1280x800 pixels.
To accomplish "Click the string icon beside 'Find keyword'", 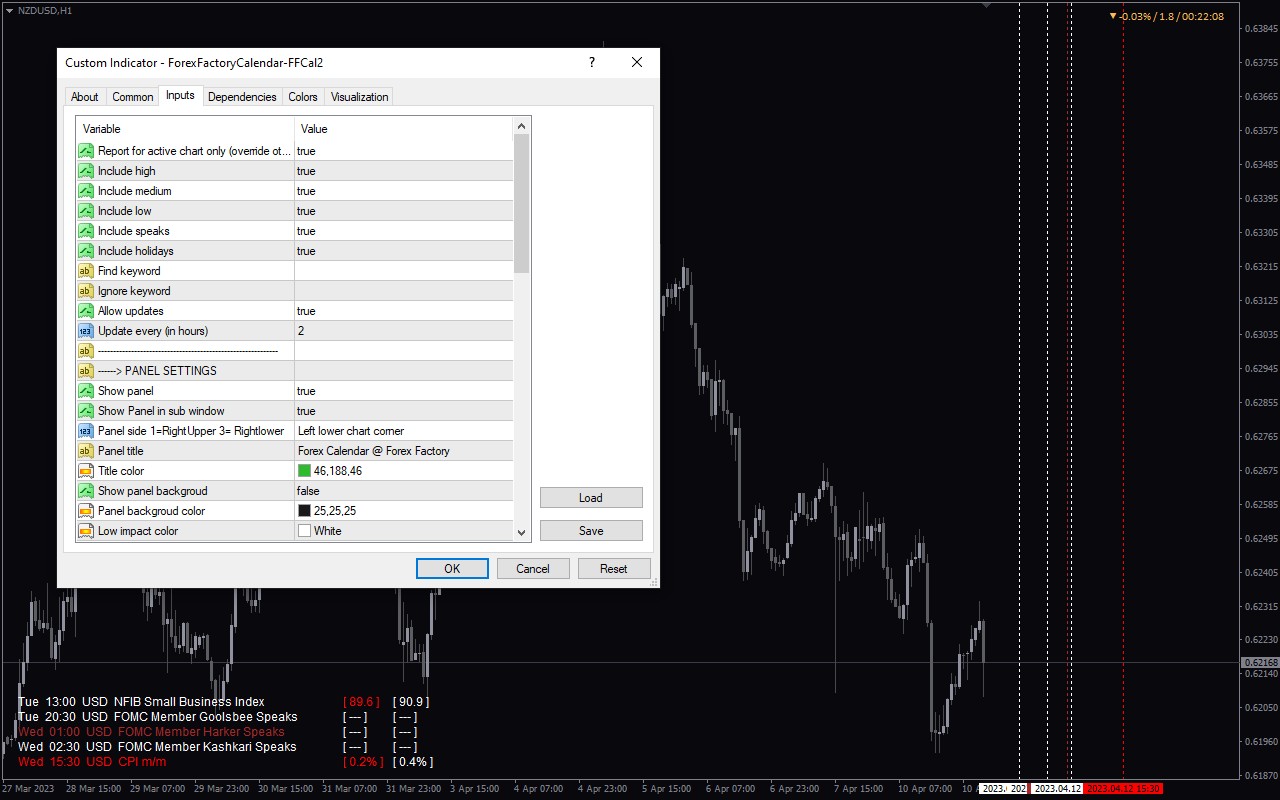I will (86, 271).
